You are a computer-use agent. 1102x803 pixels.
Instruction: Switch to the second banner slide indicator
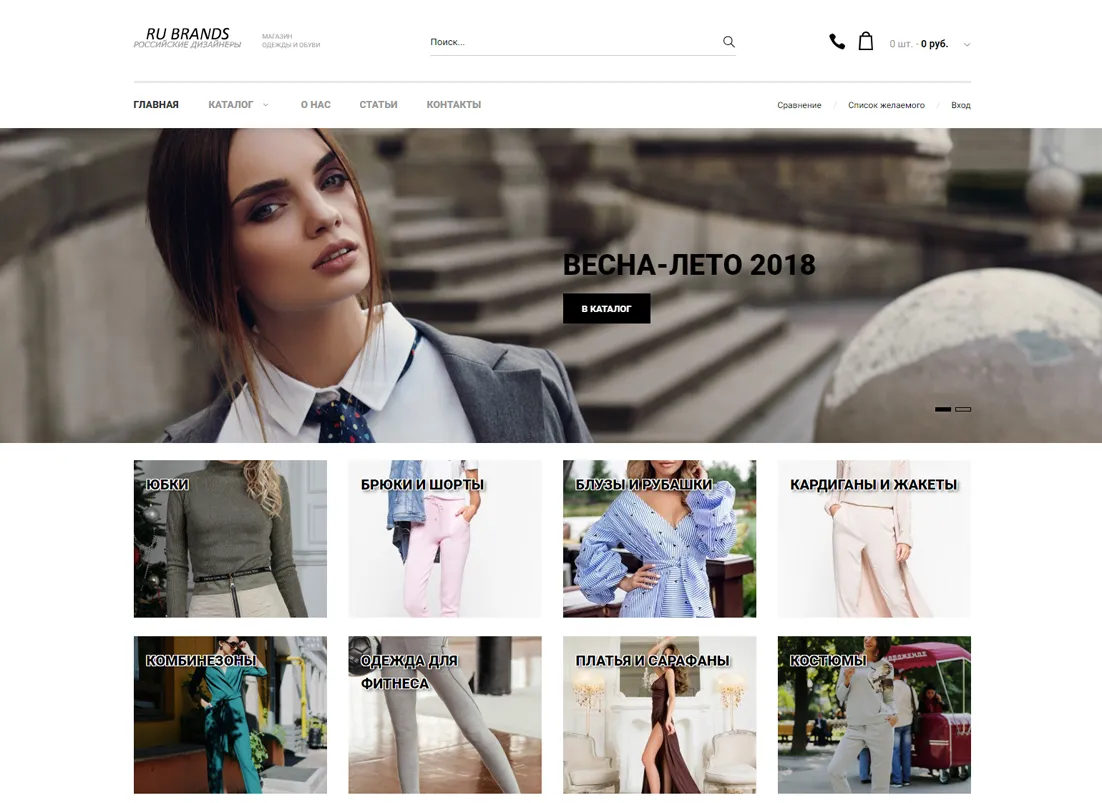[x=963, y=409]
